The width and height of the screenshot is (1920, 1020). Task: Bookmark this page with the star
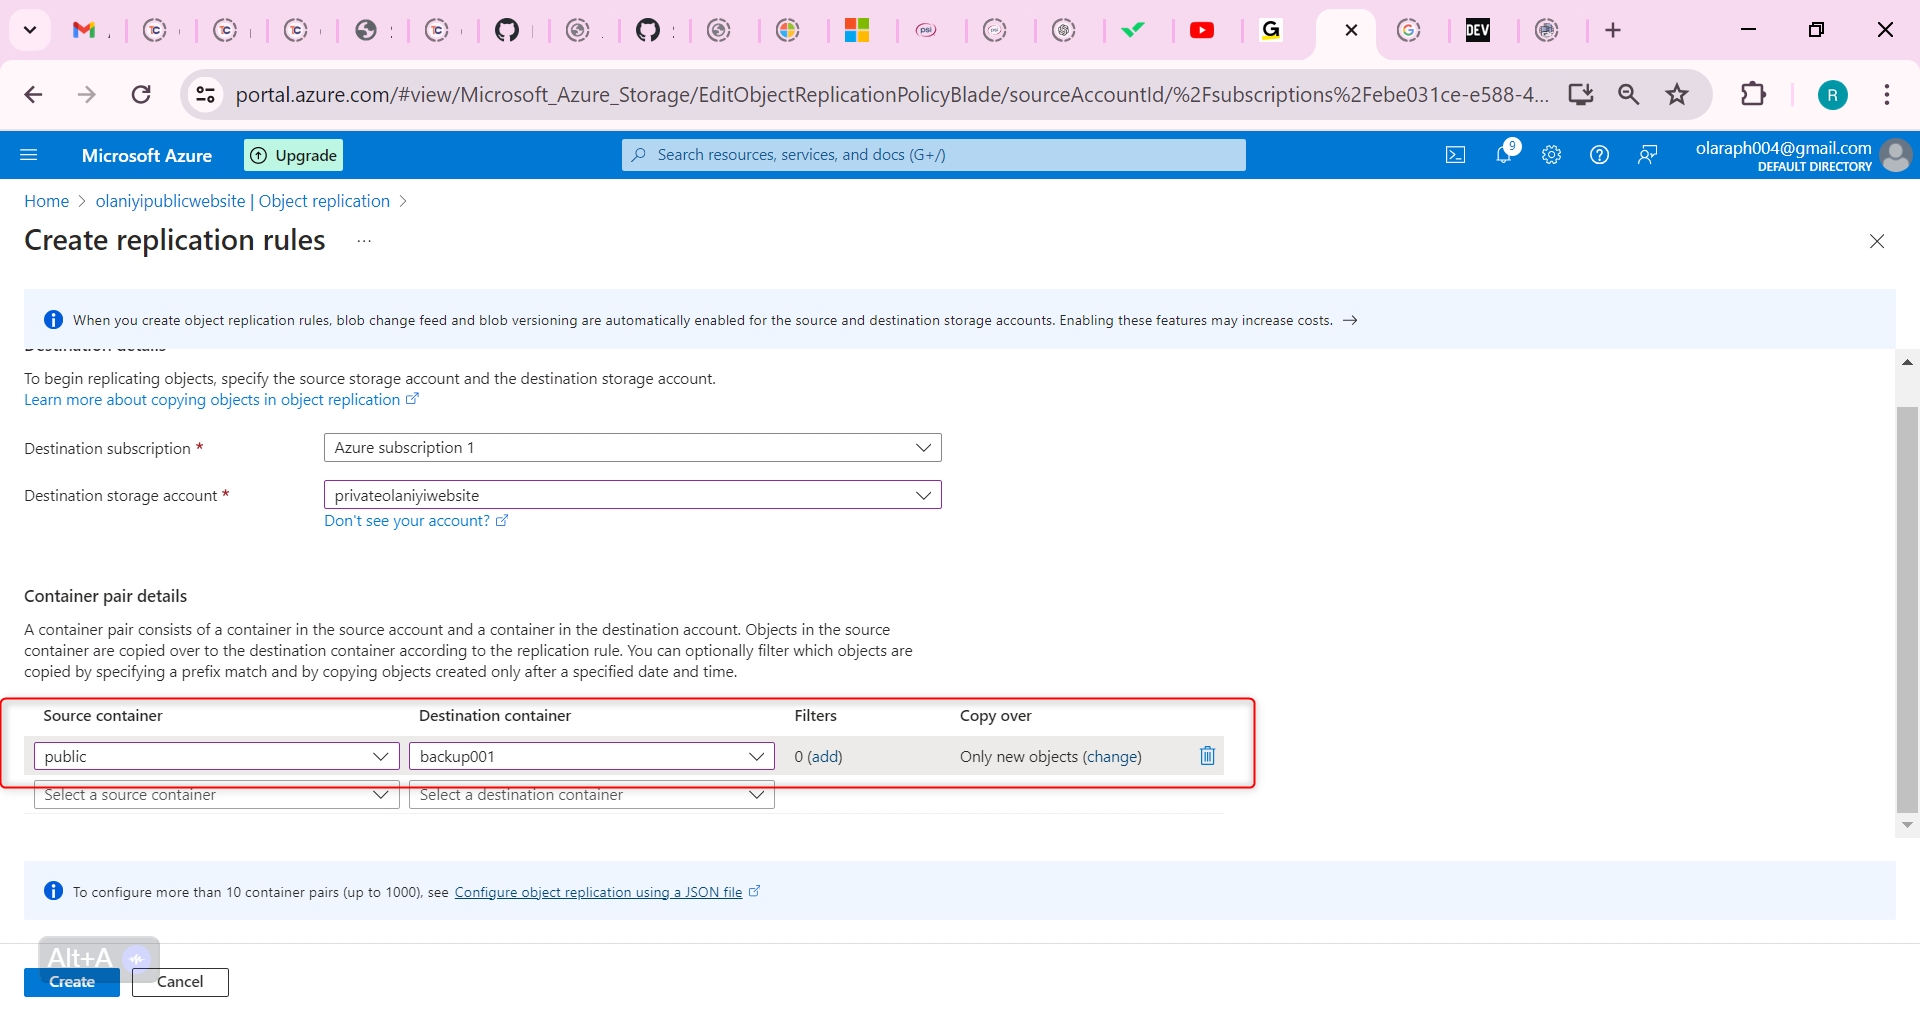1677,94
